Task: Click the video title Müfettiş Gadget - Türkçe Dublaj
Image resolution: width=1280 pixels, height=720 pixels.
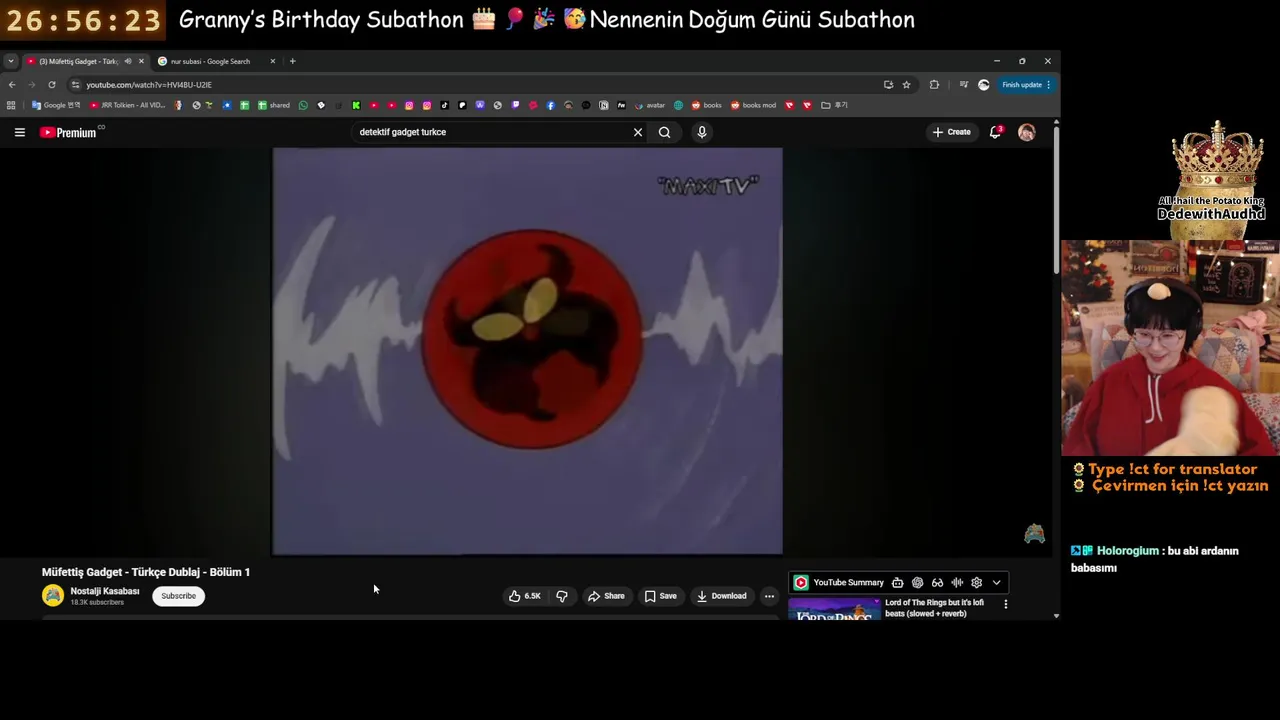Action: (146, 572)
